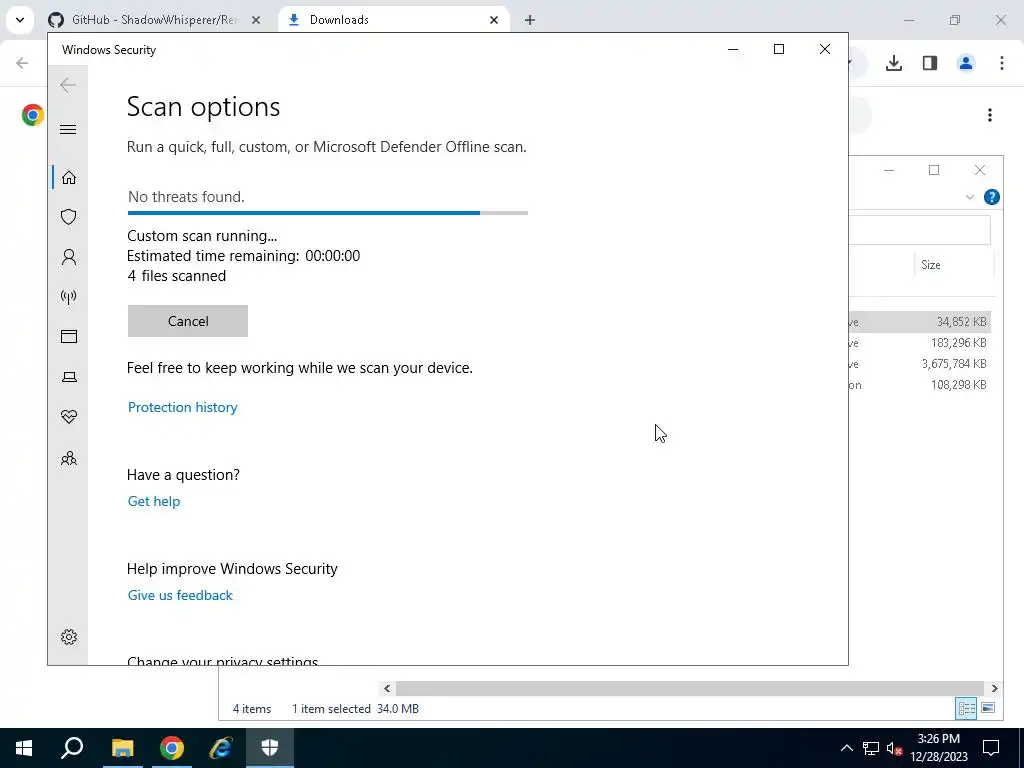The image size is (1024, 768).
Task: Click Chrome logo on Downloads page
Action: 33,115
